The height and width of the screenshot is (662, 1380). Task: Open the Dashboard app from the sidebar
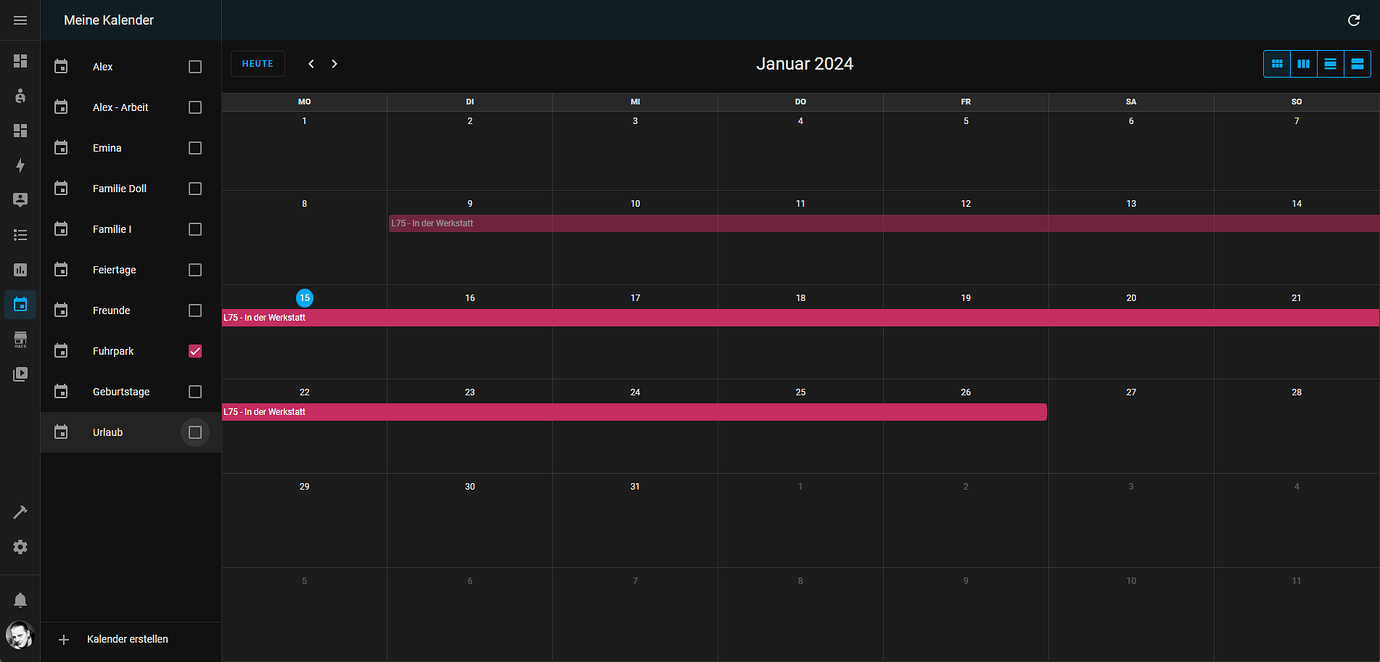point(20,61)
